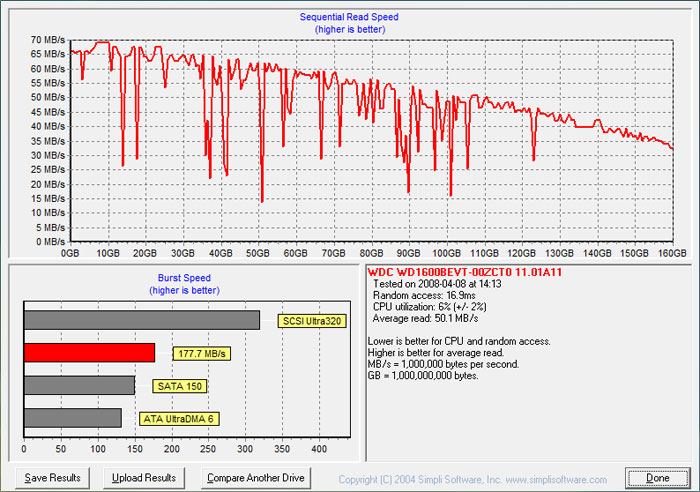Click the Sequential Read Speed chart title
700x492 pixels.
click(x=349, y=17)
